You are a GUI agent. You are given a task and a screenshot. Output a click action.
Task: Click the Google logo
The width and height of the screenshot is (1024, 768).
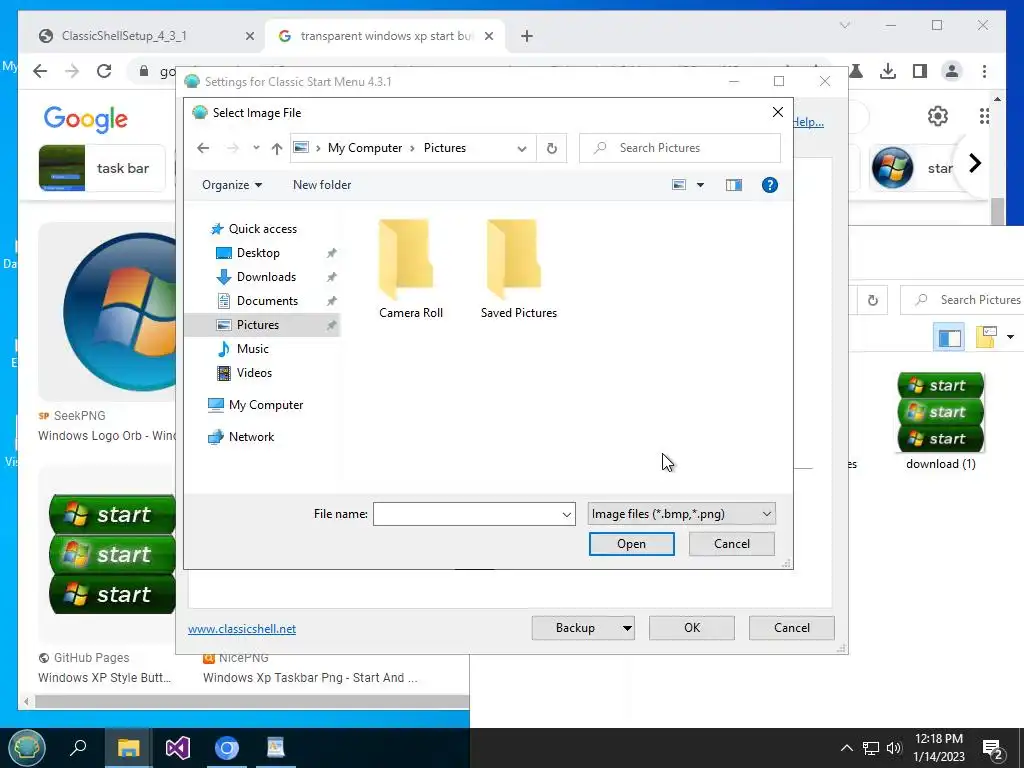coord(86,120)
